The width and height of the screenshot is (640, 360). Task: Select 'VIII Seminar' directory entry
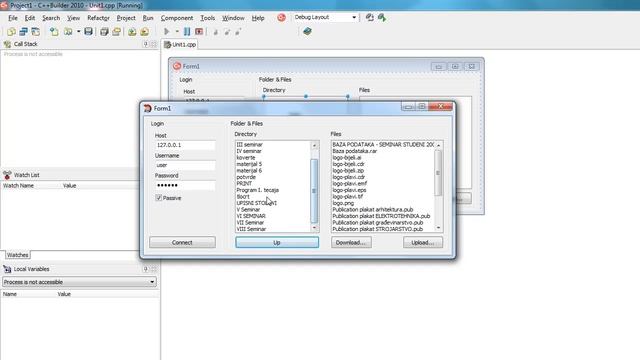pos(251,229)
